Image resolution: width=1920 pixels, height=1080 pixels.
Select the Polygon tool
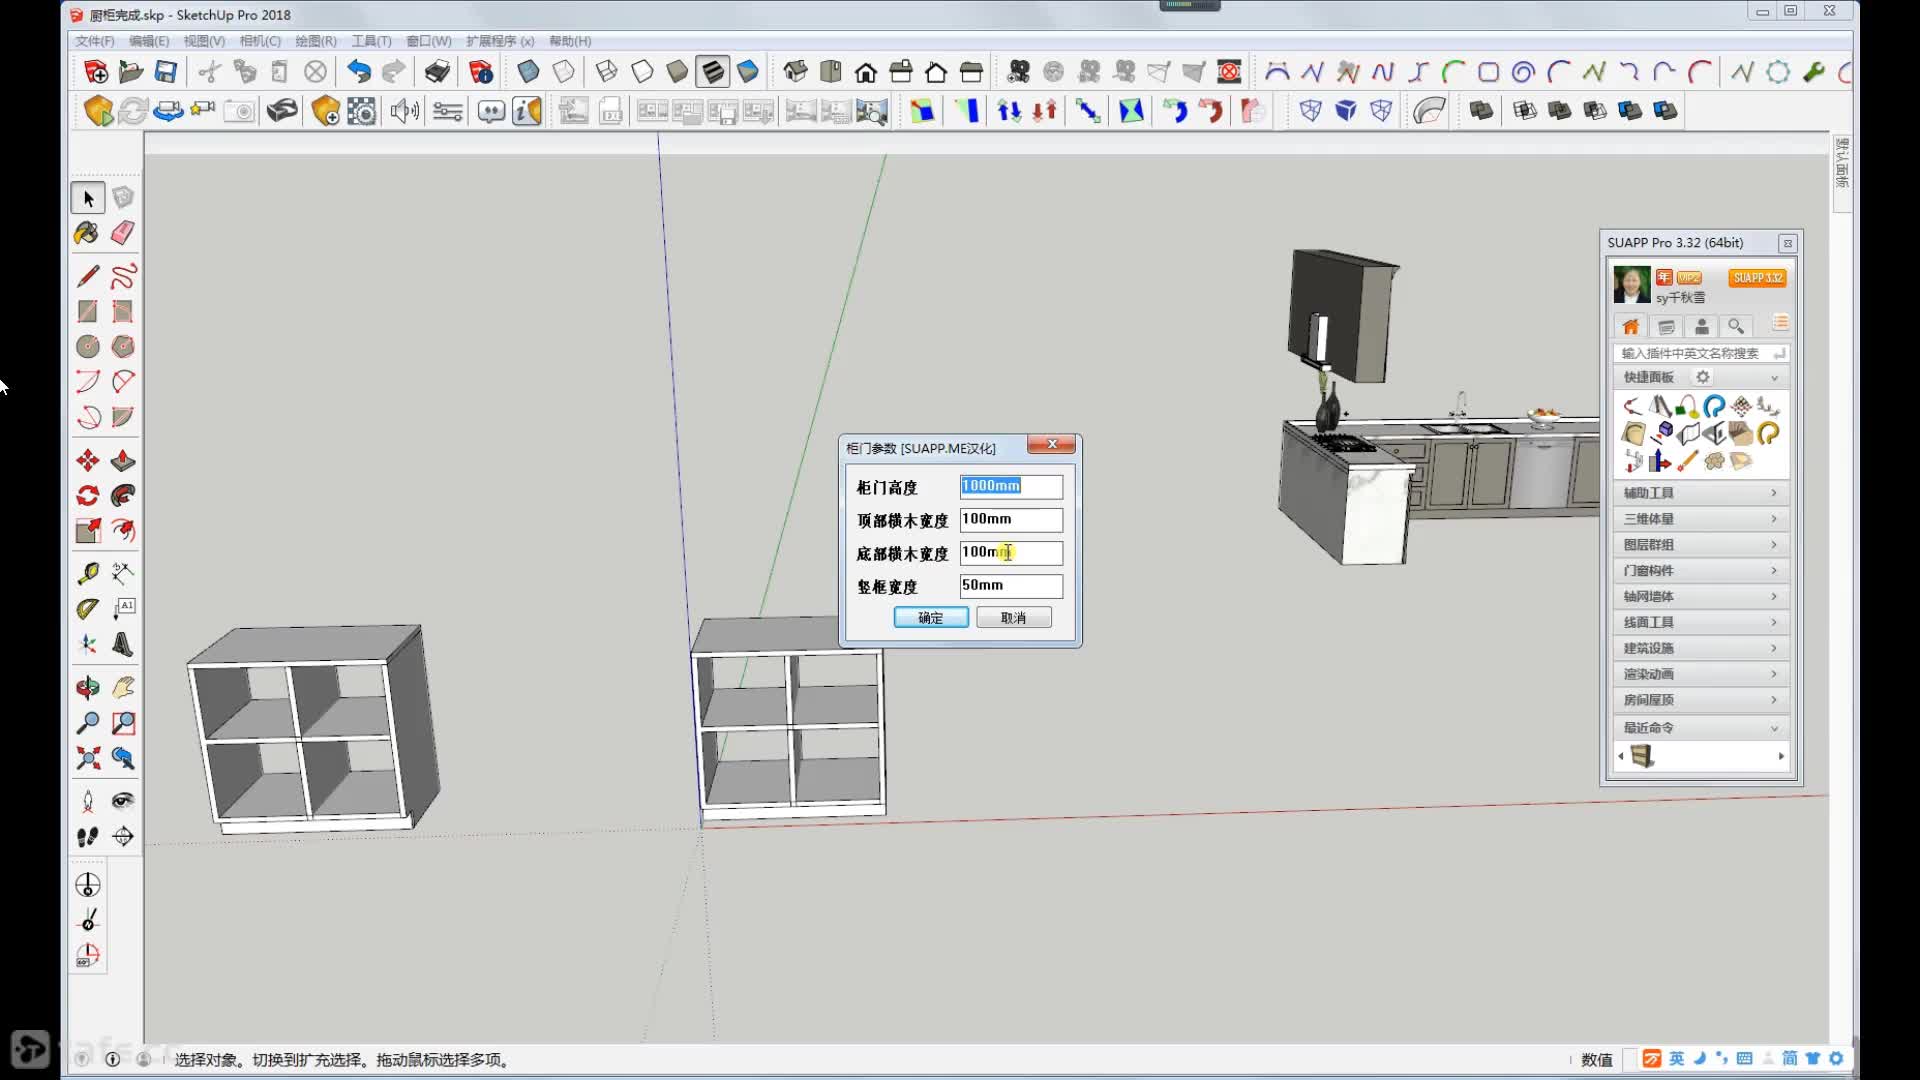coord(123,346)
